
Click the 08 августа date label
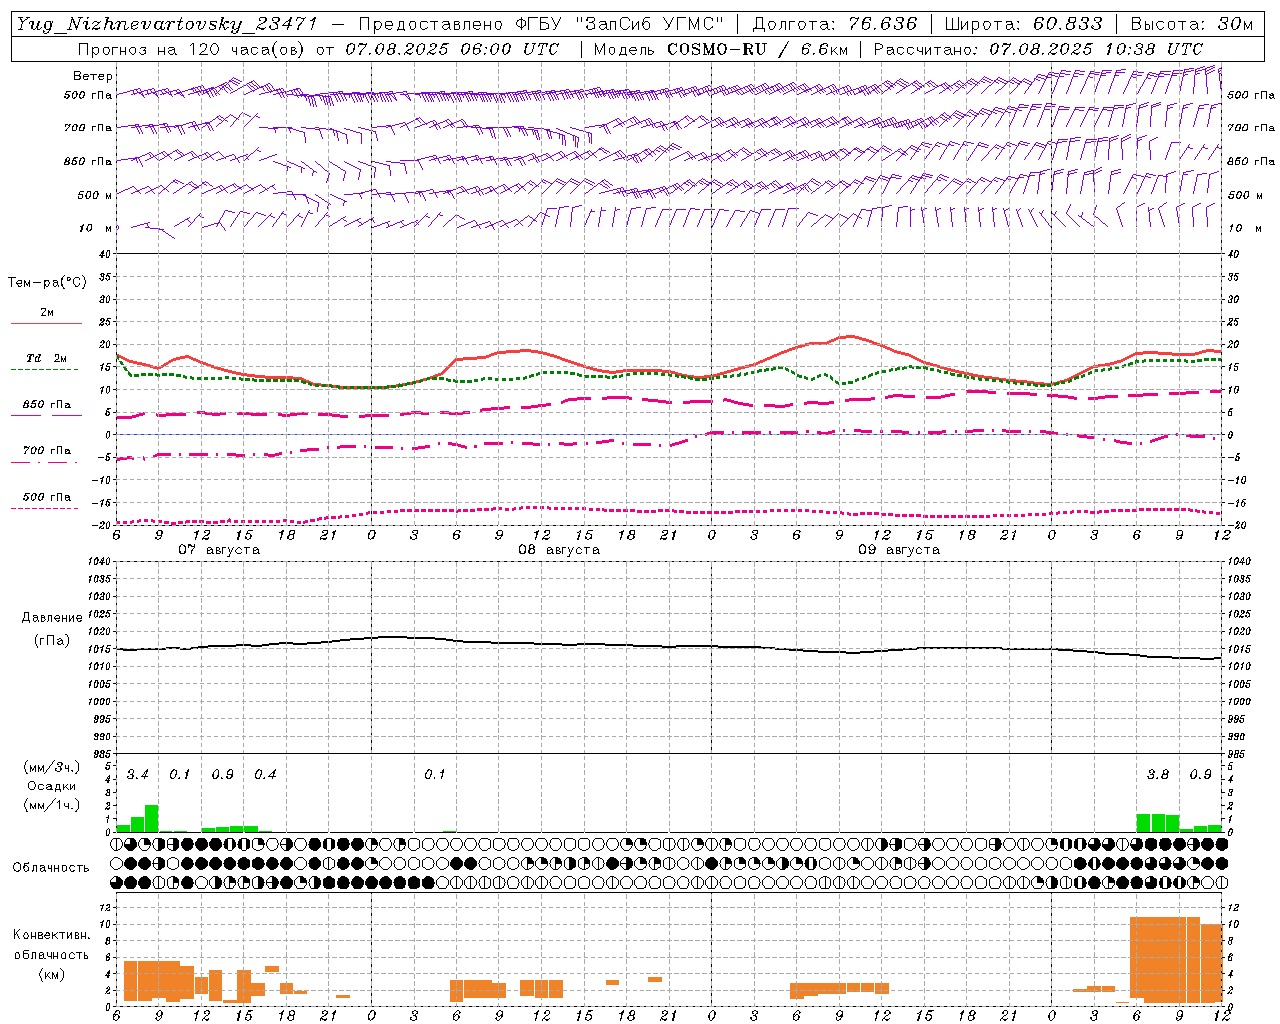pyautogui.click(x=559, y=549)
